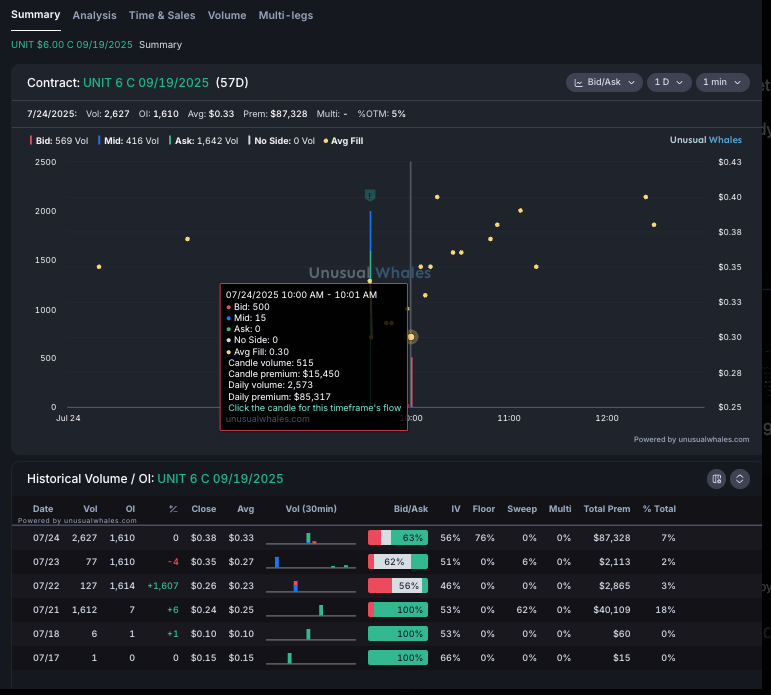771x695 pixels.
Task: Open the Bid/Ask chart type dropdown
Action: click(604, 82)
